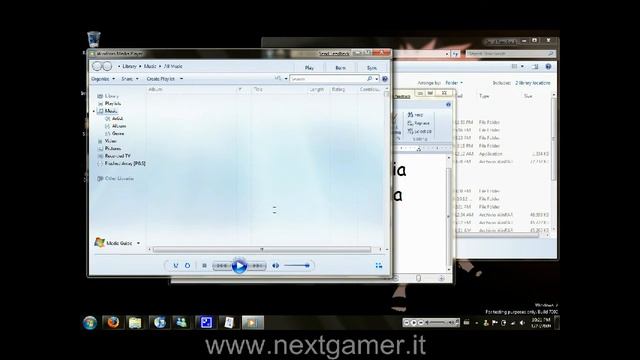Toggle repeat in Media Player
The image size is (640, 360).
click(187, 266)
